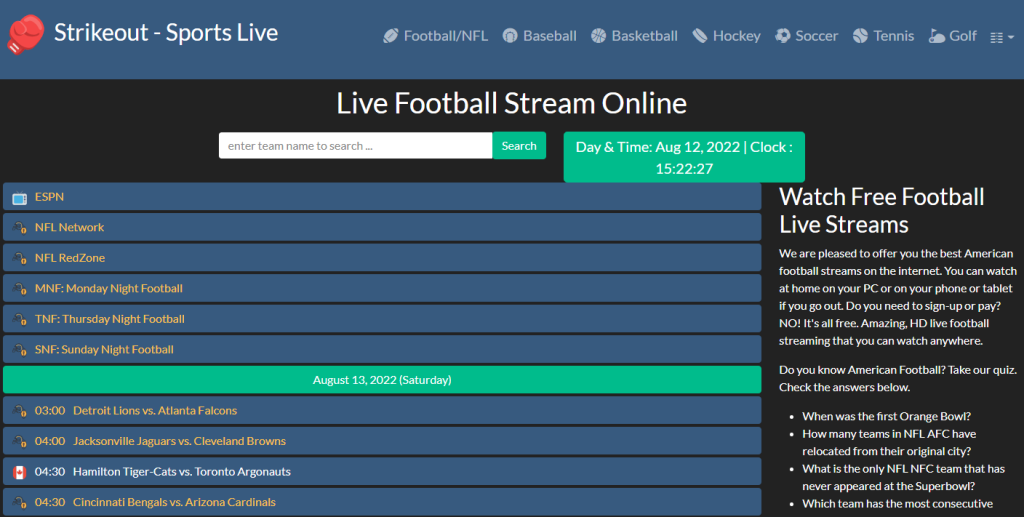Click the only NFL NFC team Superbowl question
The width and height of the screenshot is (1024, 517).
pos(903,477)
